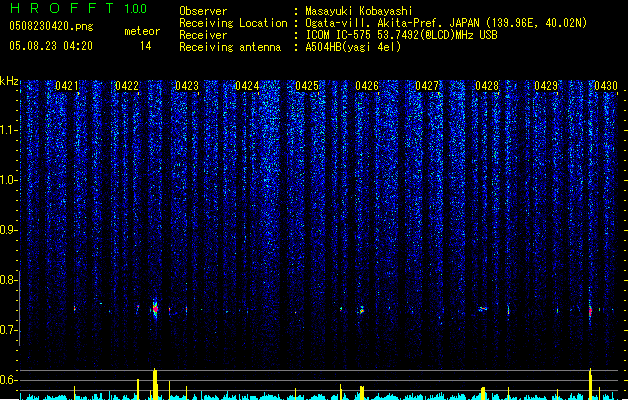Click the 0428 time marker
Image resolution: width=629 pixels, height=400 pixels.
(487, 86)
